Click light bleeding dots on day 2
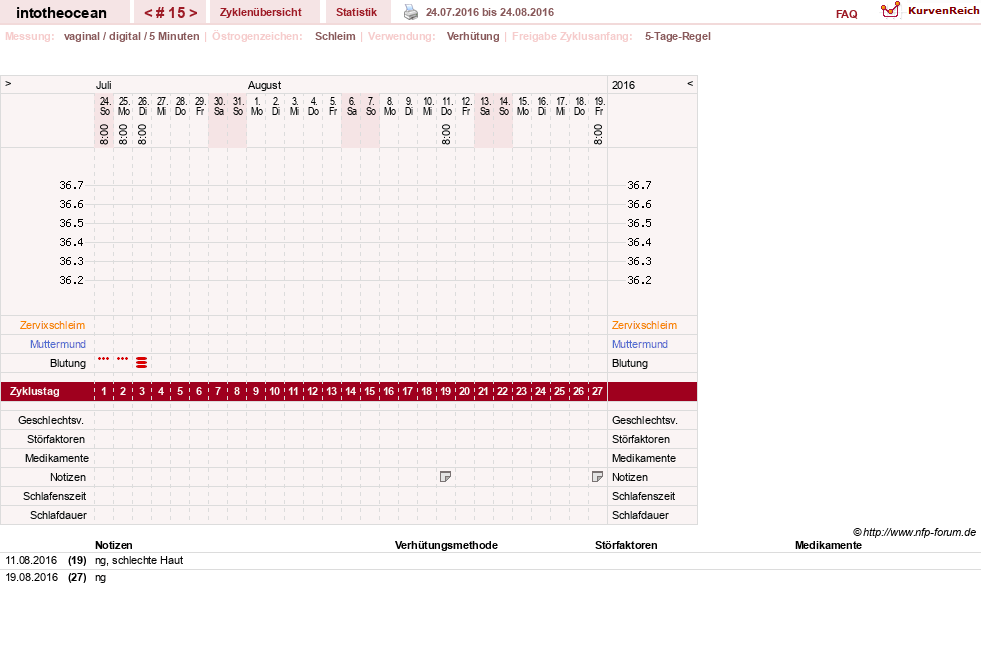Viewport: 981px width, 664px height. coord(123,359)
